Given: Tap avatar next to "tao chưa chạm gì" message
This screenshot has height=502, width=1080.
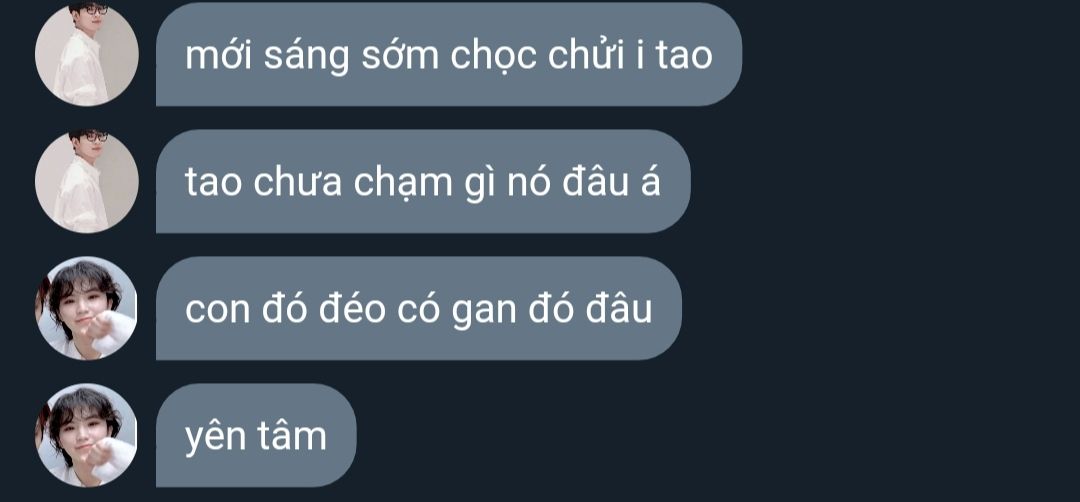Looking at the screenshot, I should pyautogui.click(x=87, y=181).
